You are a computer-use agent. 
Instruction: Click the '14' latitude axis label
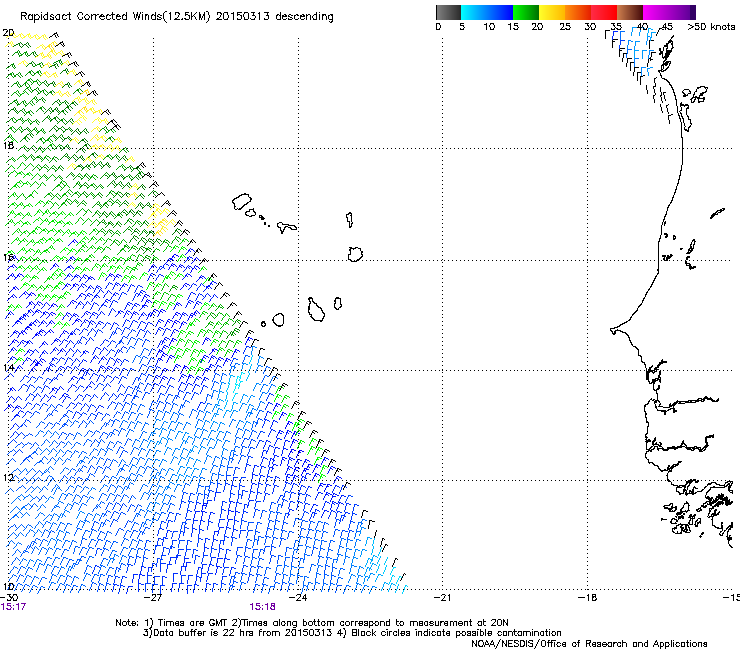8,368
